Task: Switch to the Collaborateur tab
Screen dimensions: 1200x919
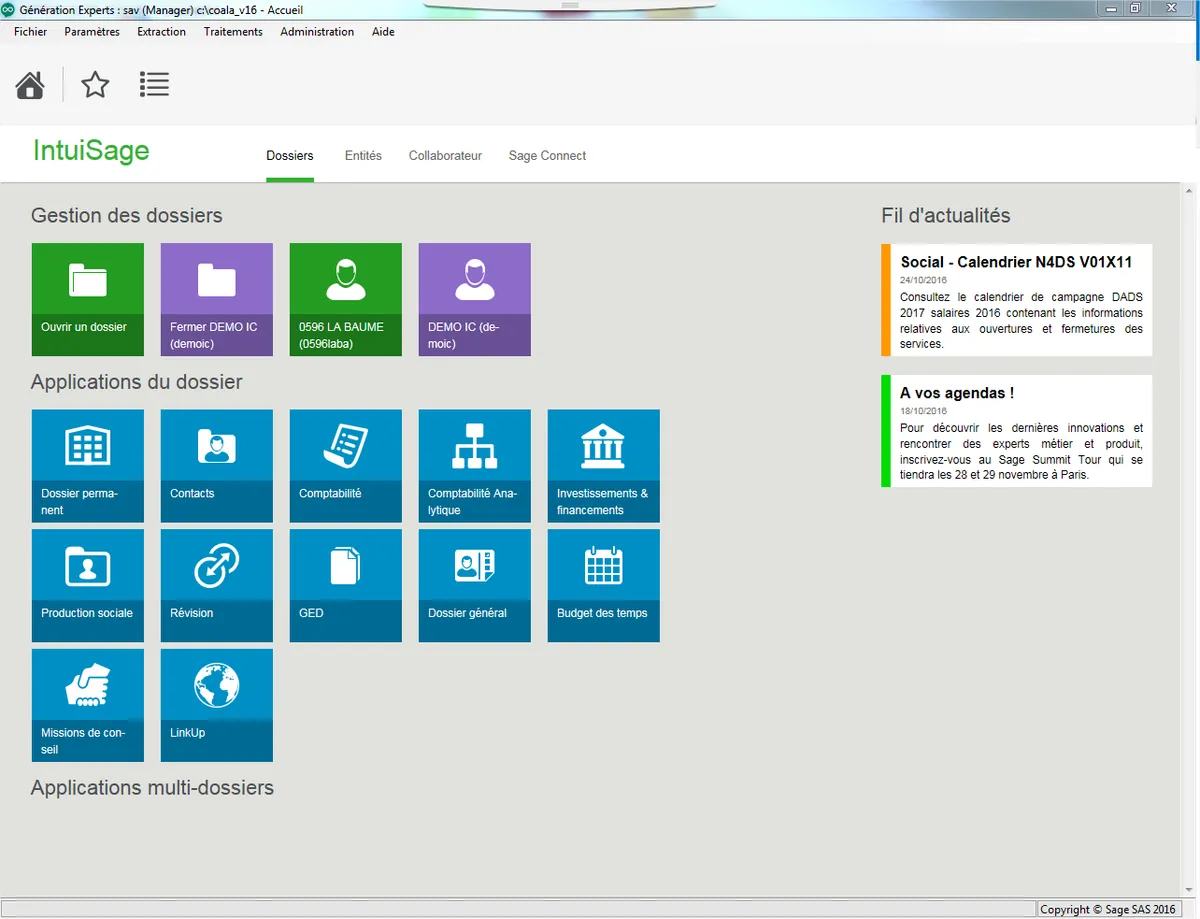Action: (445, 156)
